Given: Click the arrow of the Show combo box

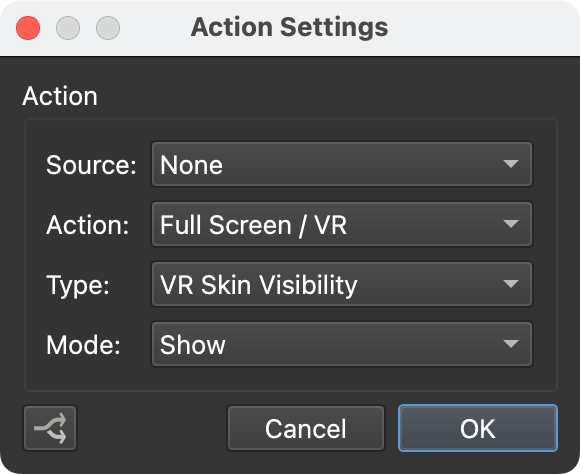Looking at the screenshot, I should point(511,344).
